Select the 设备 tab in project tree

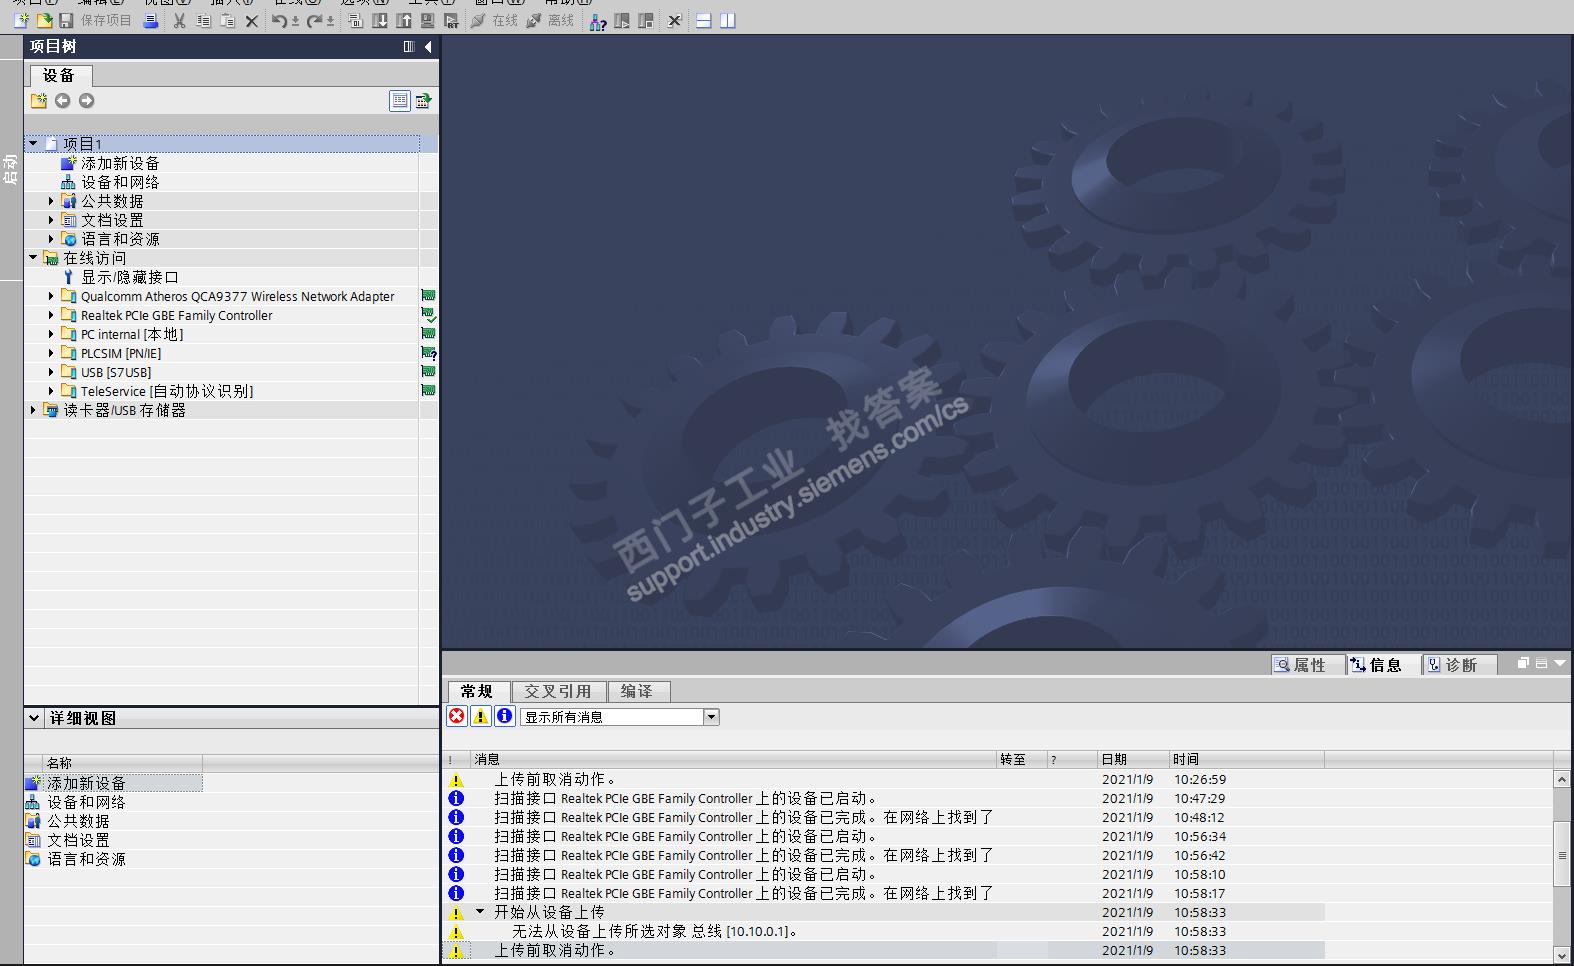click(x=59, y=75)
